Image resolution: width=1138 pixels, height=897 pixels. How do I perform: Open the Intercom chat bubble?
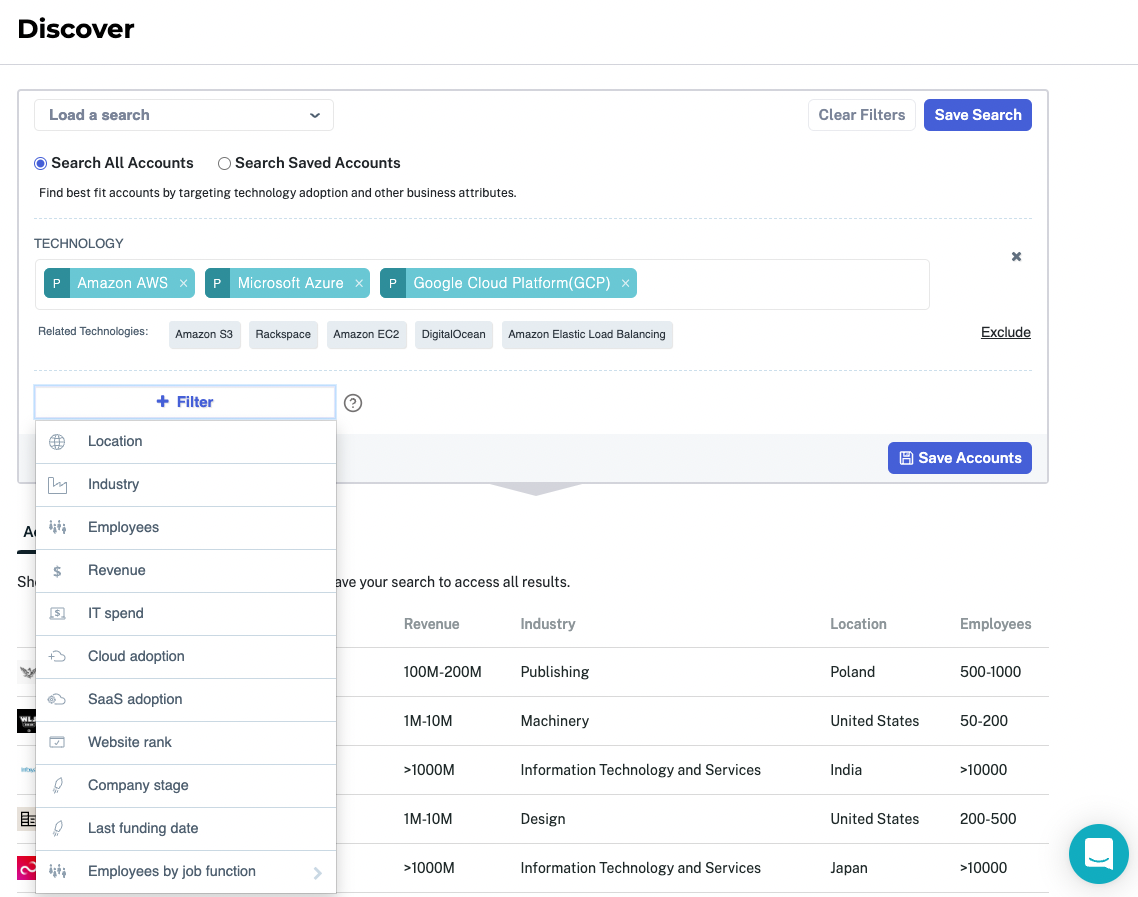1098,854
